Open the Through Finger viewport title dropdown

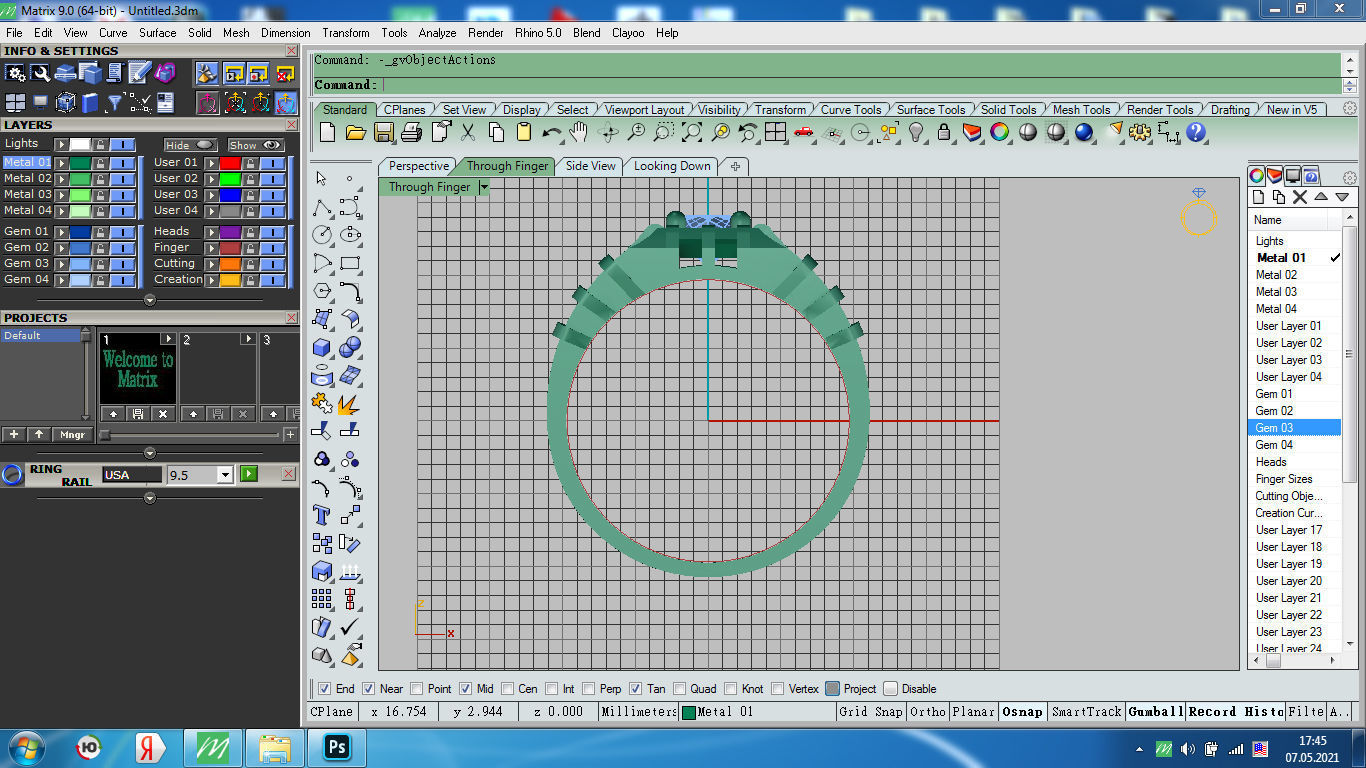point(484,187)
